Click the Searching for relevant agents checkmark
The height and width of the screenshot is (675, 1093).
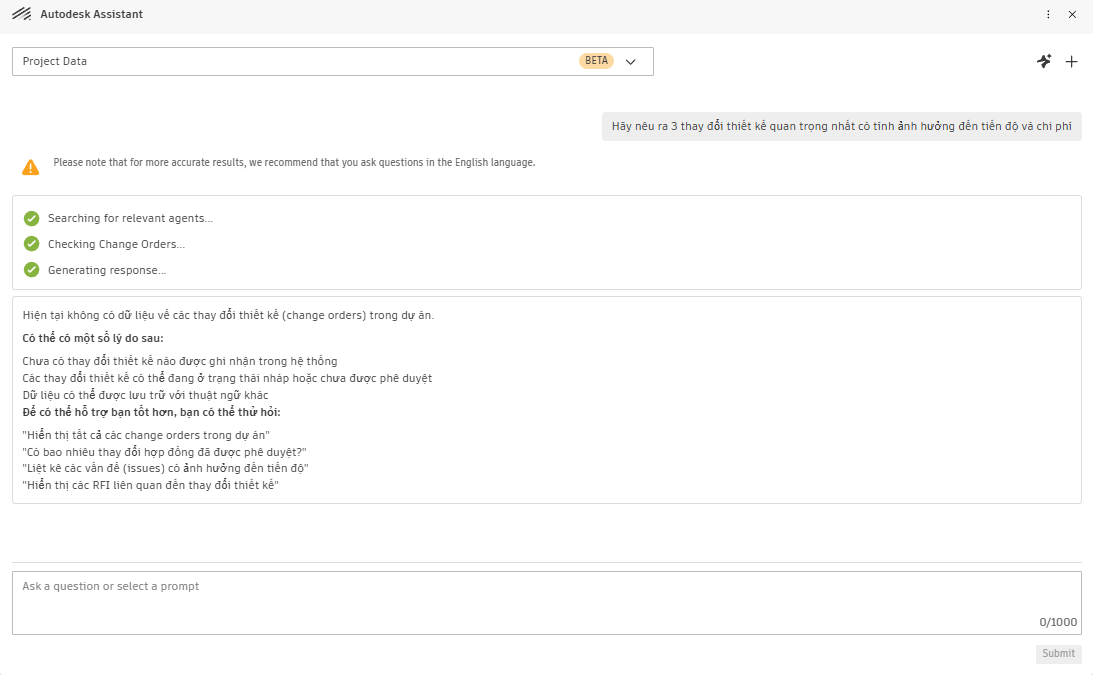coord(31,218)
